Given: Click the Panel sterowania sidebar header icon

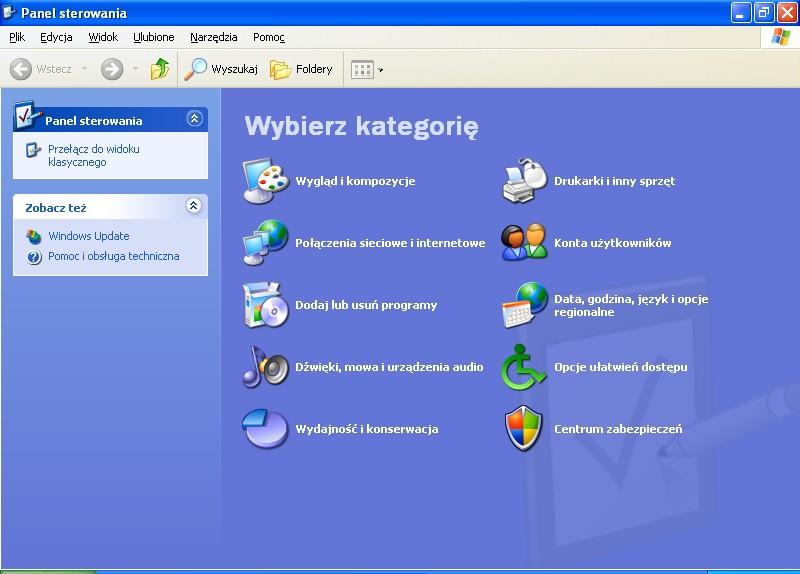Looking at the screenshot, I should 26,115.
